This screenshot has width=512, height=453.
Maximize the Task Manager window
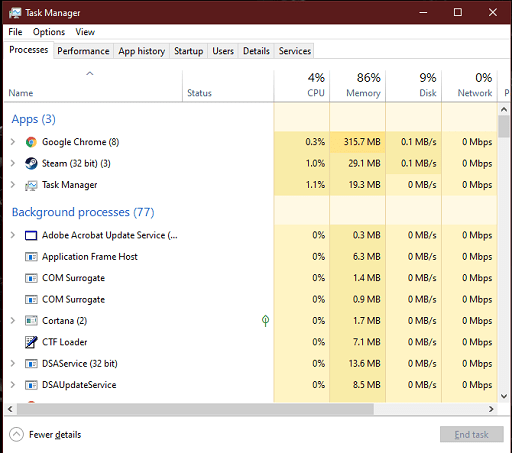pyautogui.click(x=458, y=12)
